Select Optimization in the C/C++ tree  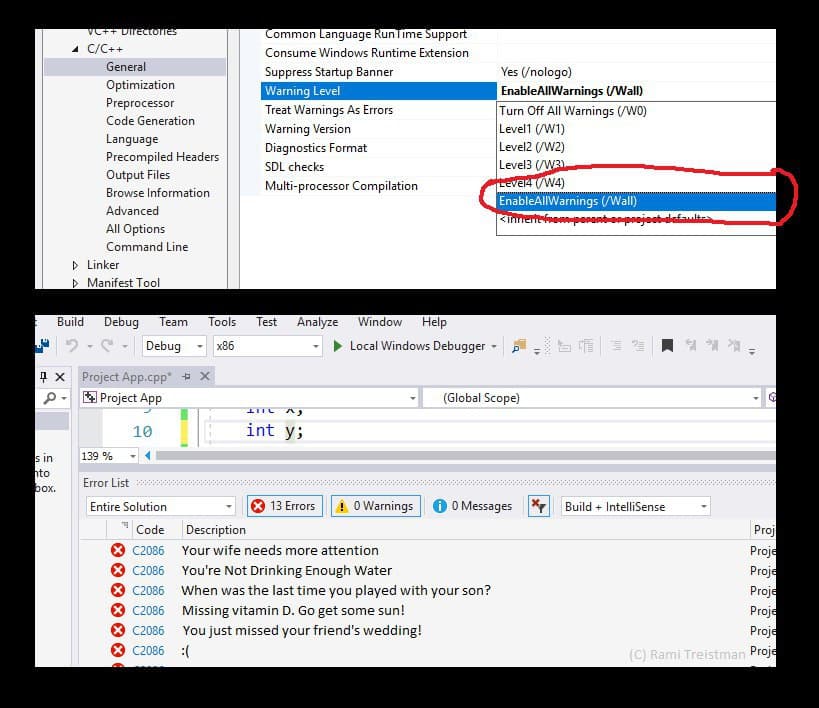tap(140, 85)
